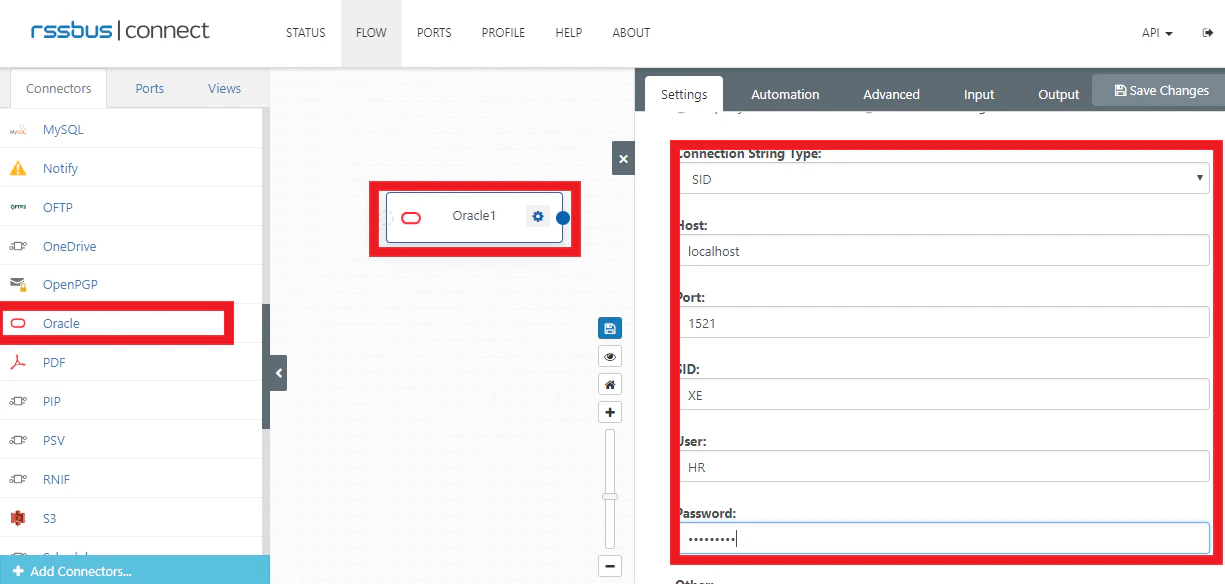Open the PROFILE menu item
Screen dimensions: 1225x584
(503, 33)
